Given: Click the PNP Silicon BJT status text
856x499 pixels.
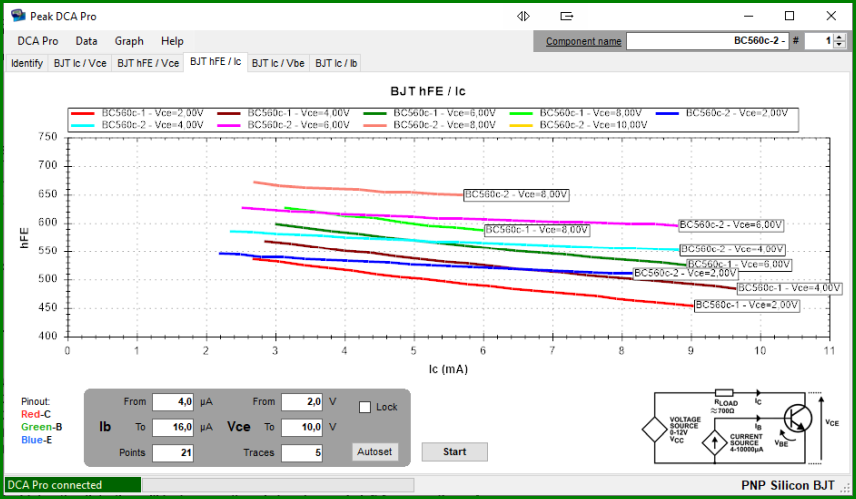Looking at the screenshot, I should pos(787,485).
